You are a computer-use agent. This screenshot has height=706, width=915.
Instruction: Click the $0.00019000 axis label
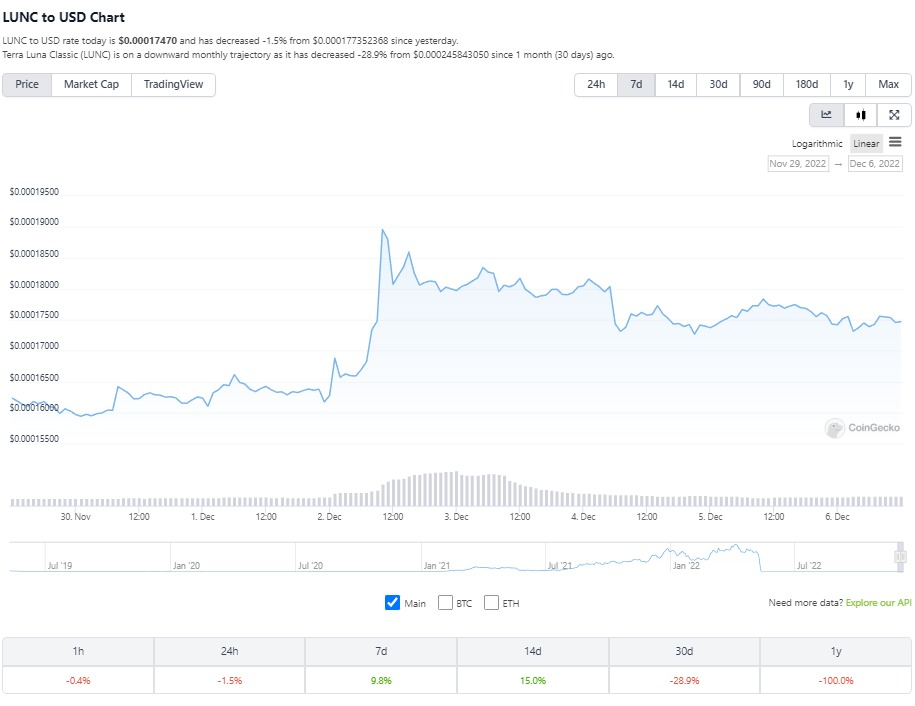tap(34, 222)
